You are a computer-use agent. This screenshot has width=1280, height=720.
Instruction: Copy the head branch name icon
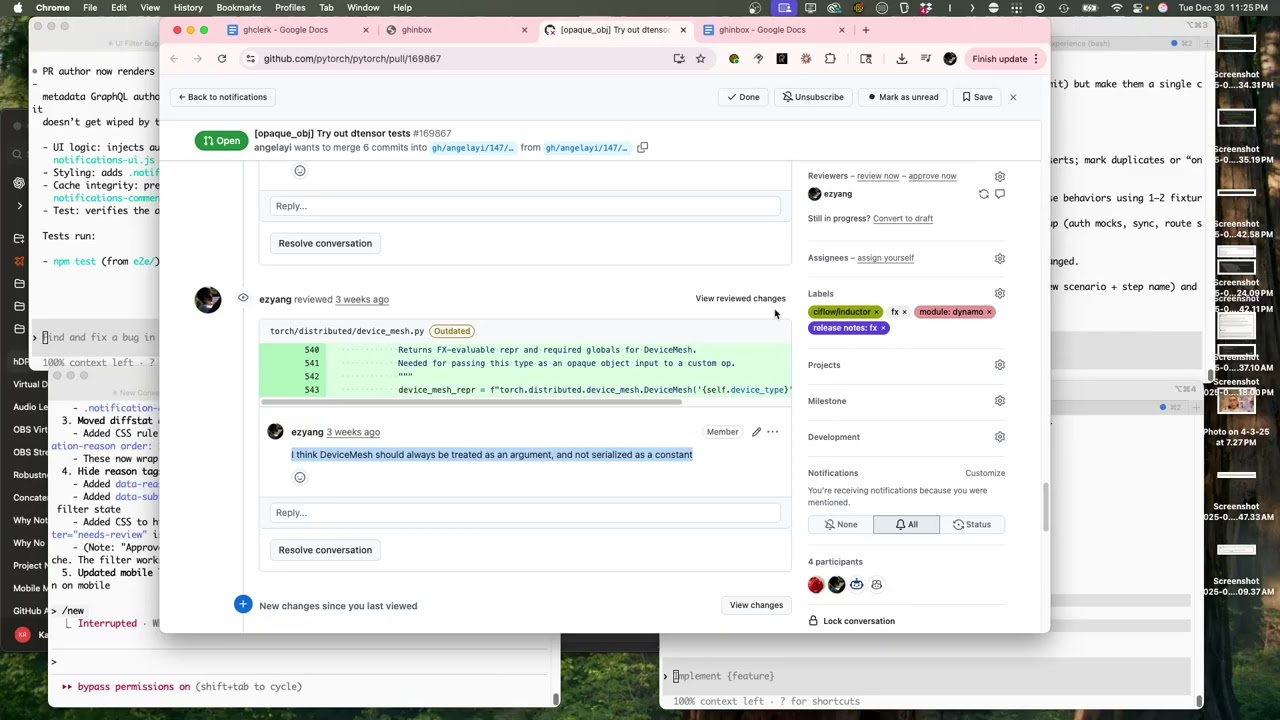pyautogui.click(x=642, y=147)
